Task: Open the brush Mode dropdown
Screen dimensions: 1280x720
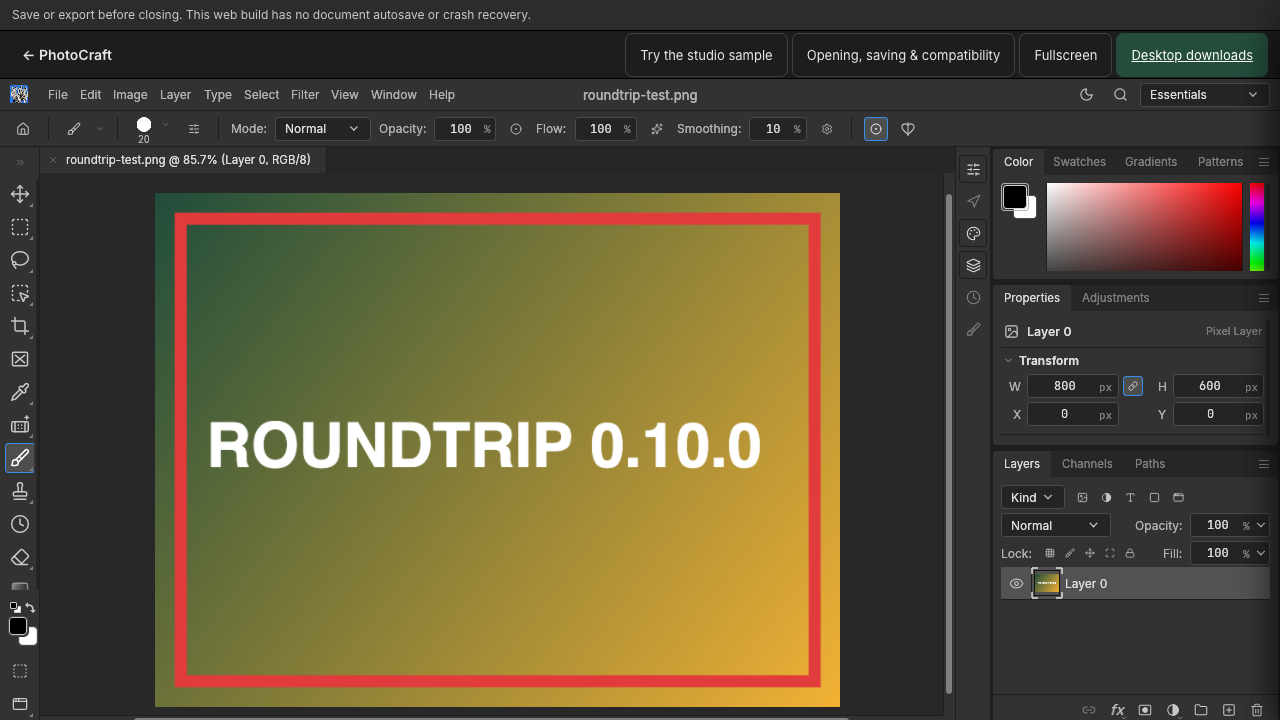Action: point(323,129)
